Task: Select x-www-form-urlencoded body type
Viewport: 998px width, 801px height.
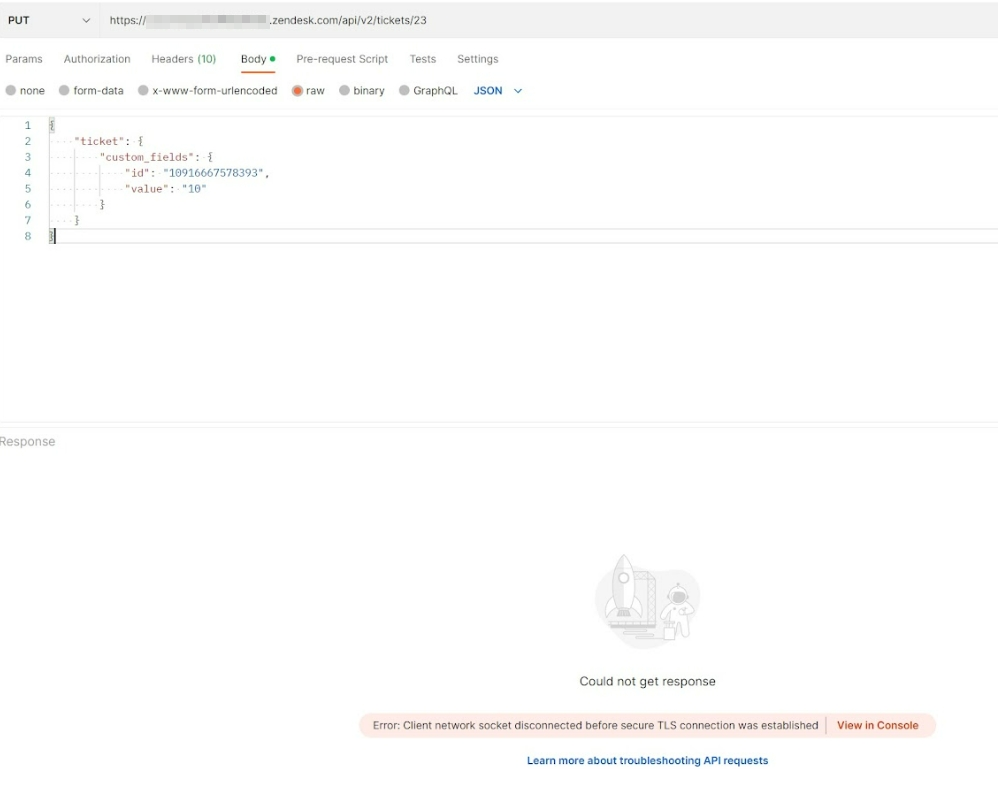Action: [x=144, y=91]
